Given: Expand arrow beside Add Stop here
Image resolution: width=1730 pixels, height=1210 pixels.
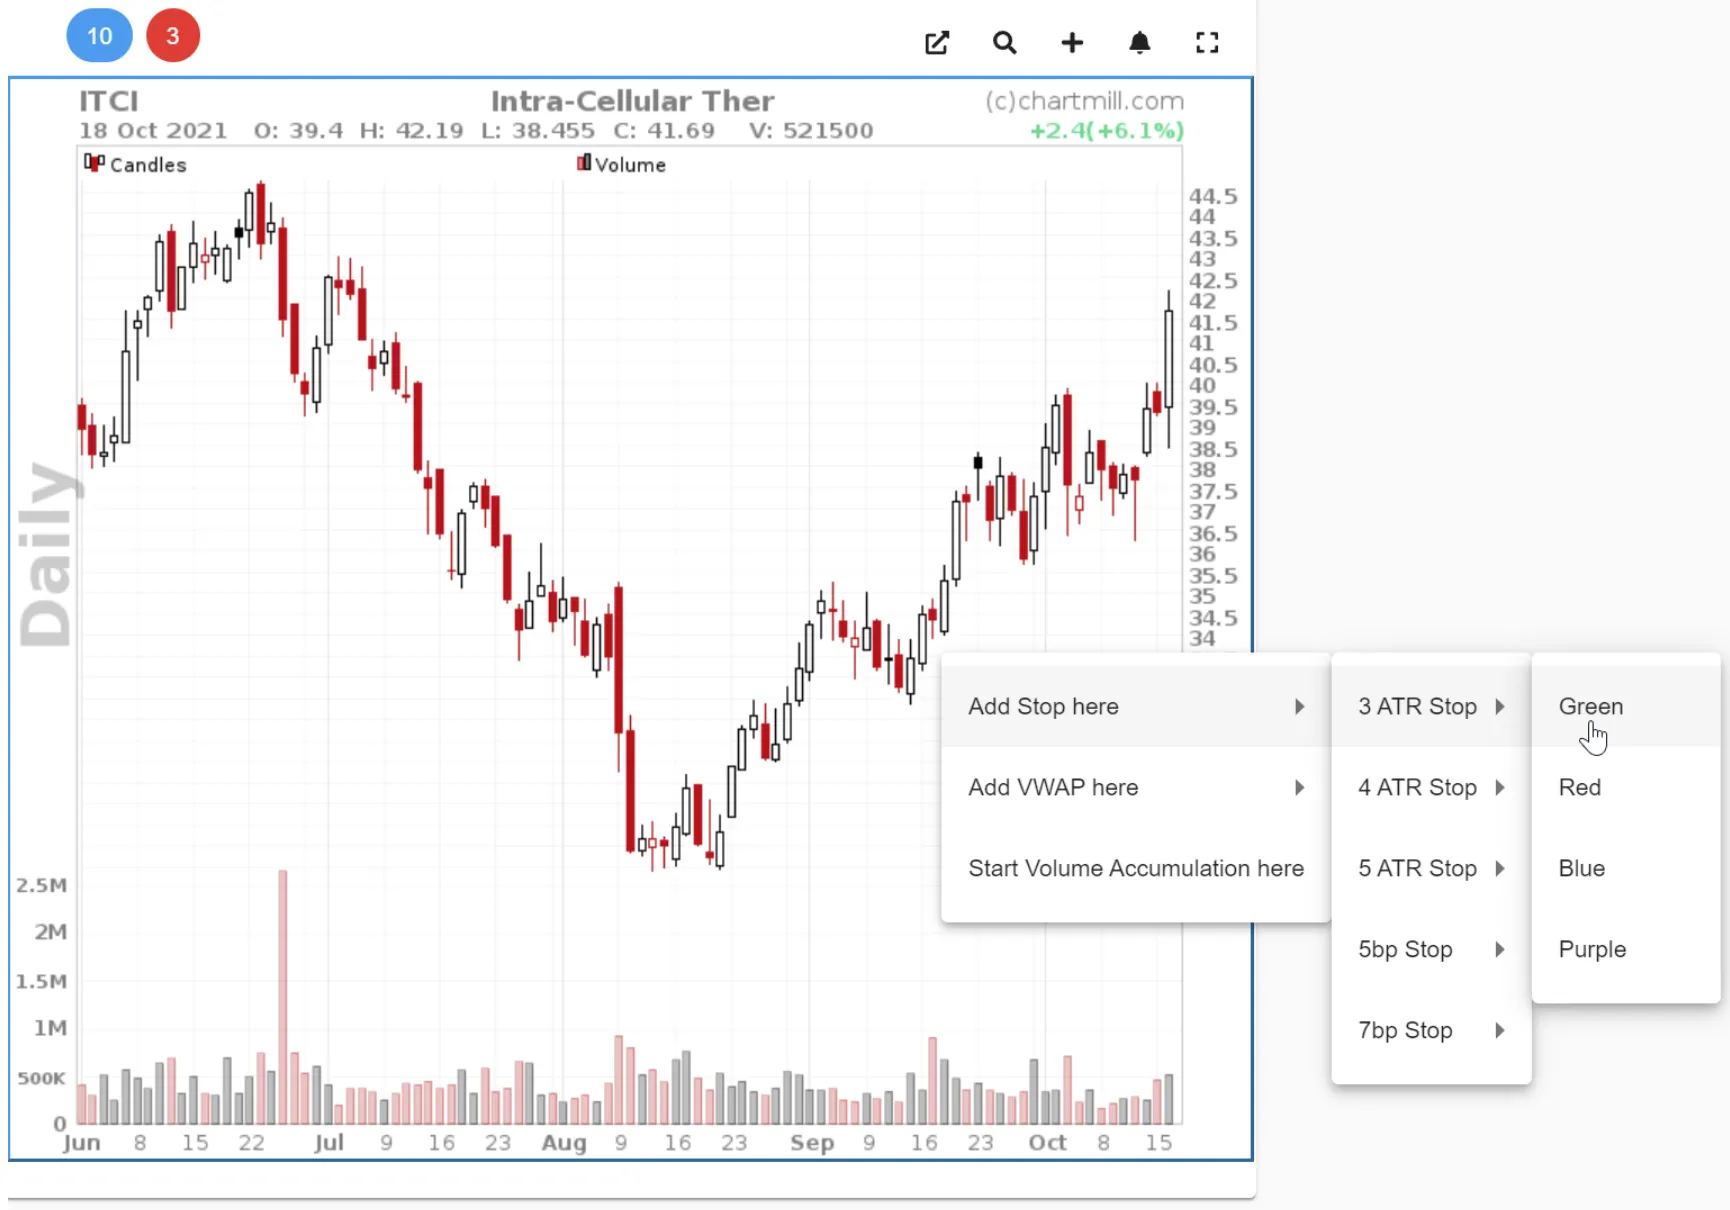Looking at the screenshot, I should pyautogui.click(x=1299, y=706).
